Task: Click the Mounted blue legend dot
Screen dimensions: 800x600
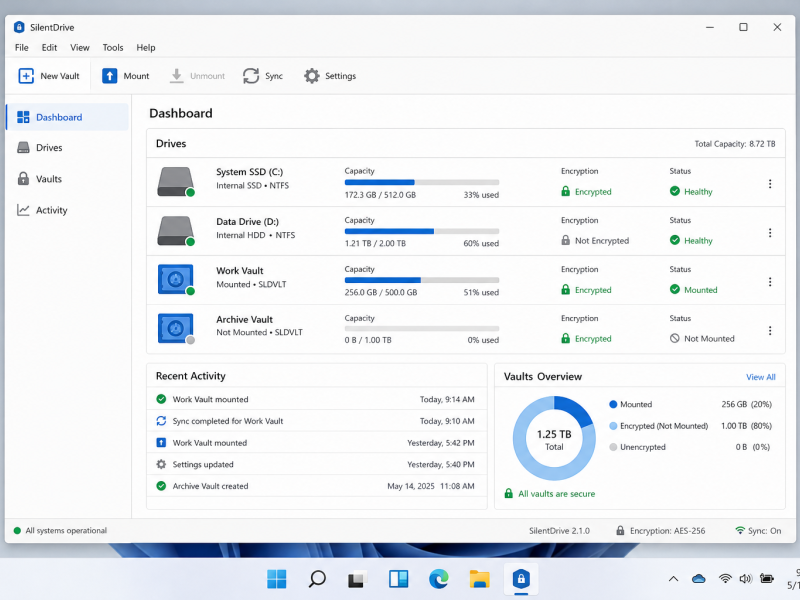Action: (x=613, y=404)
